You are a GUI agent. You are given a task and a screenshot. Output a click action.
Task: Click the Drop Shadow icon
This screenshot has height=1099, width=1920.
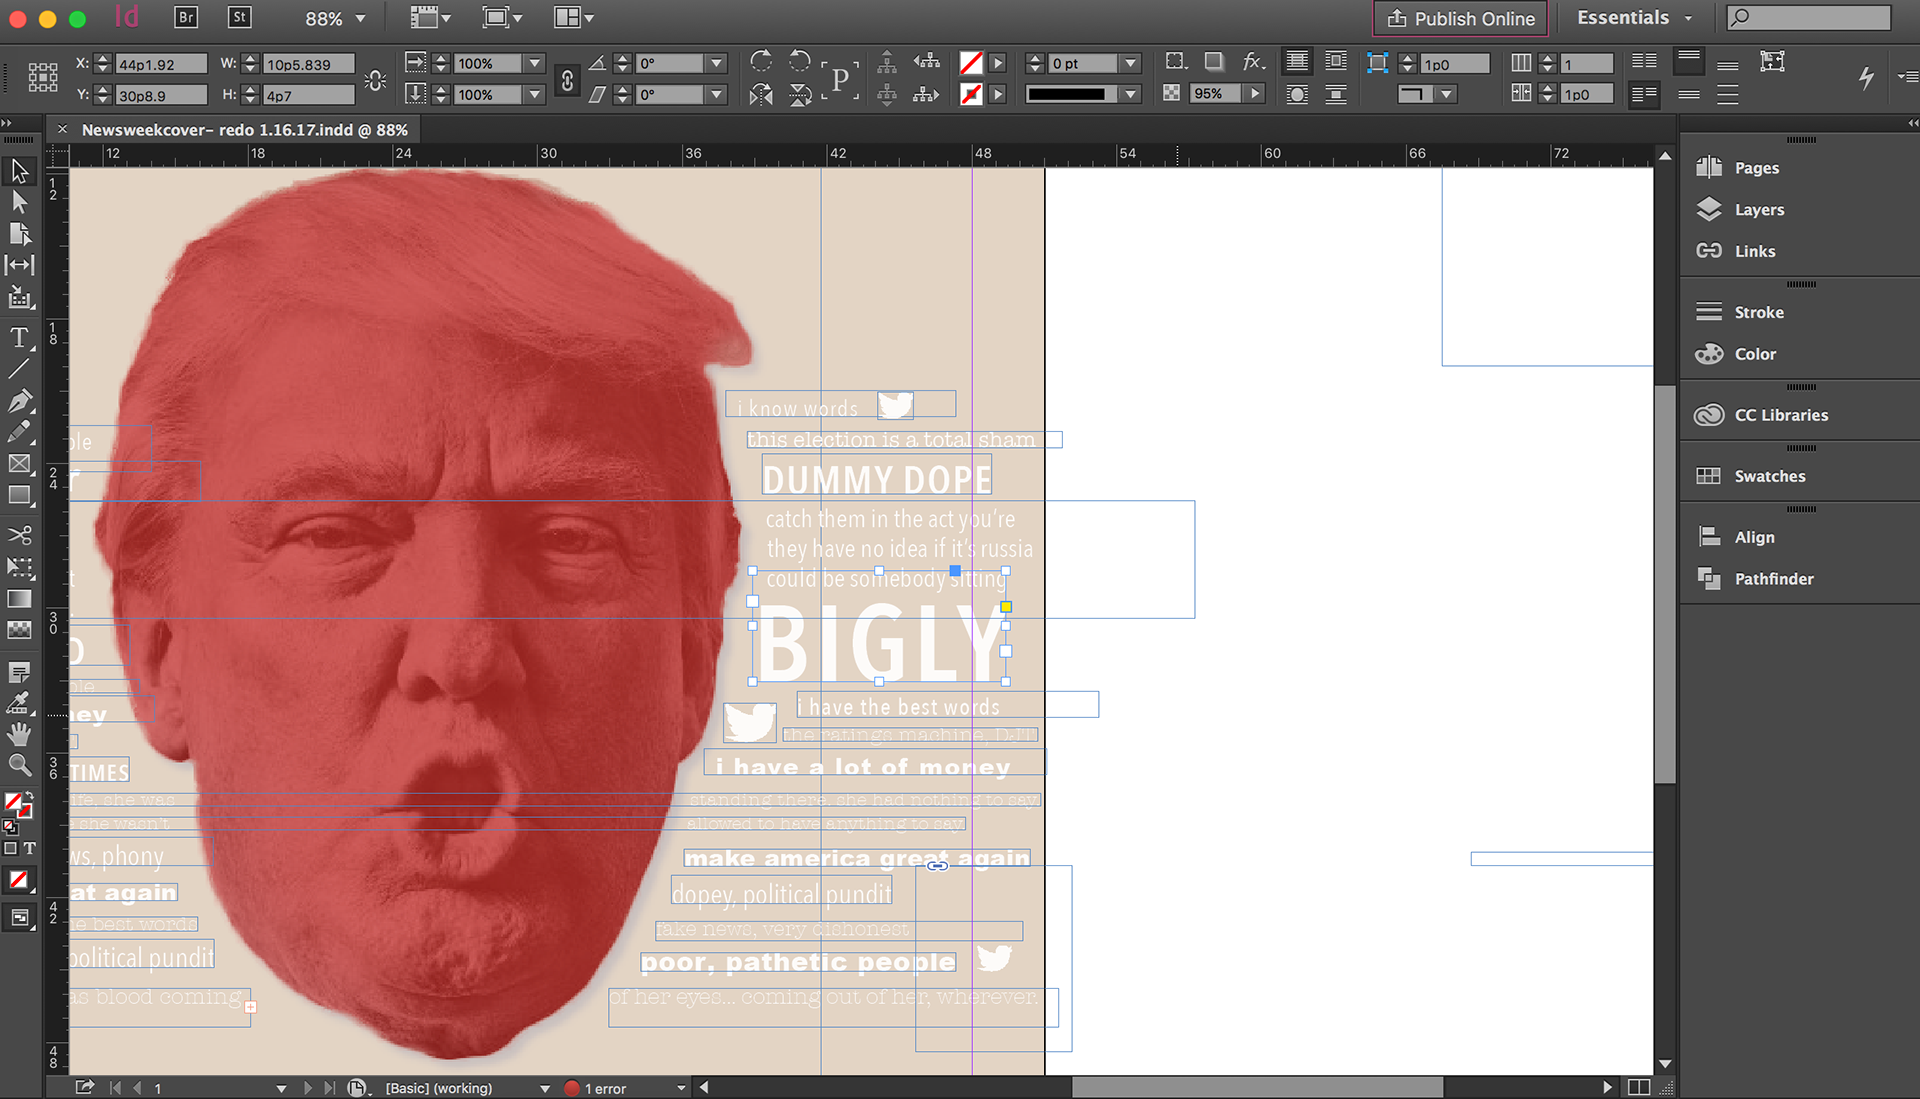(1214, 62)
